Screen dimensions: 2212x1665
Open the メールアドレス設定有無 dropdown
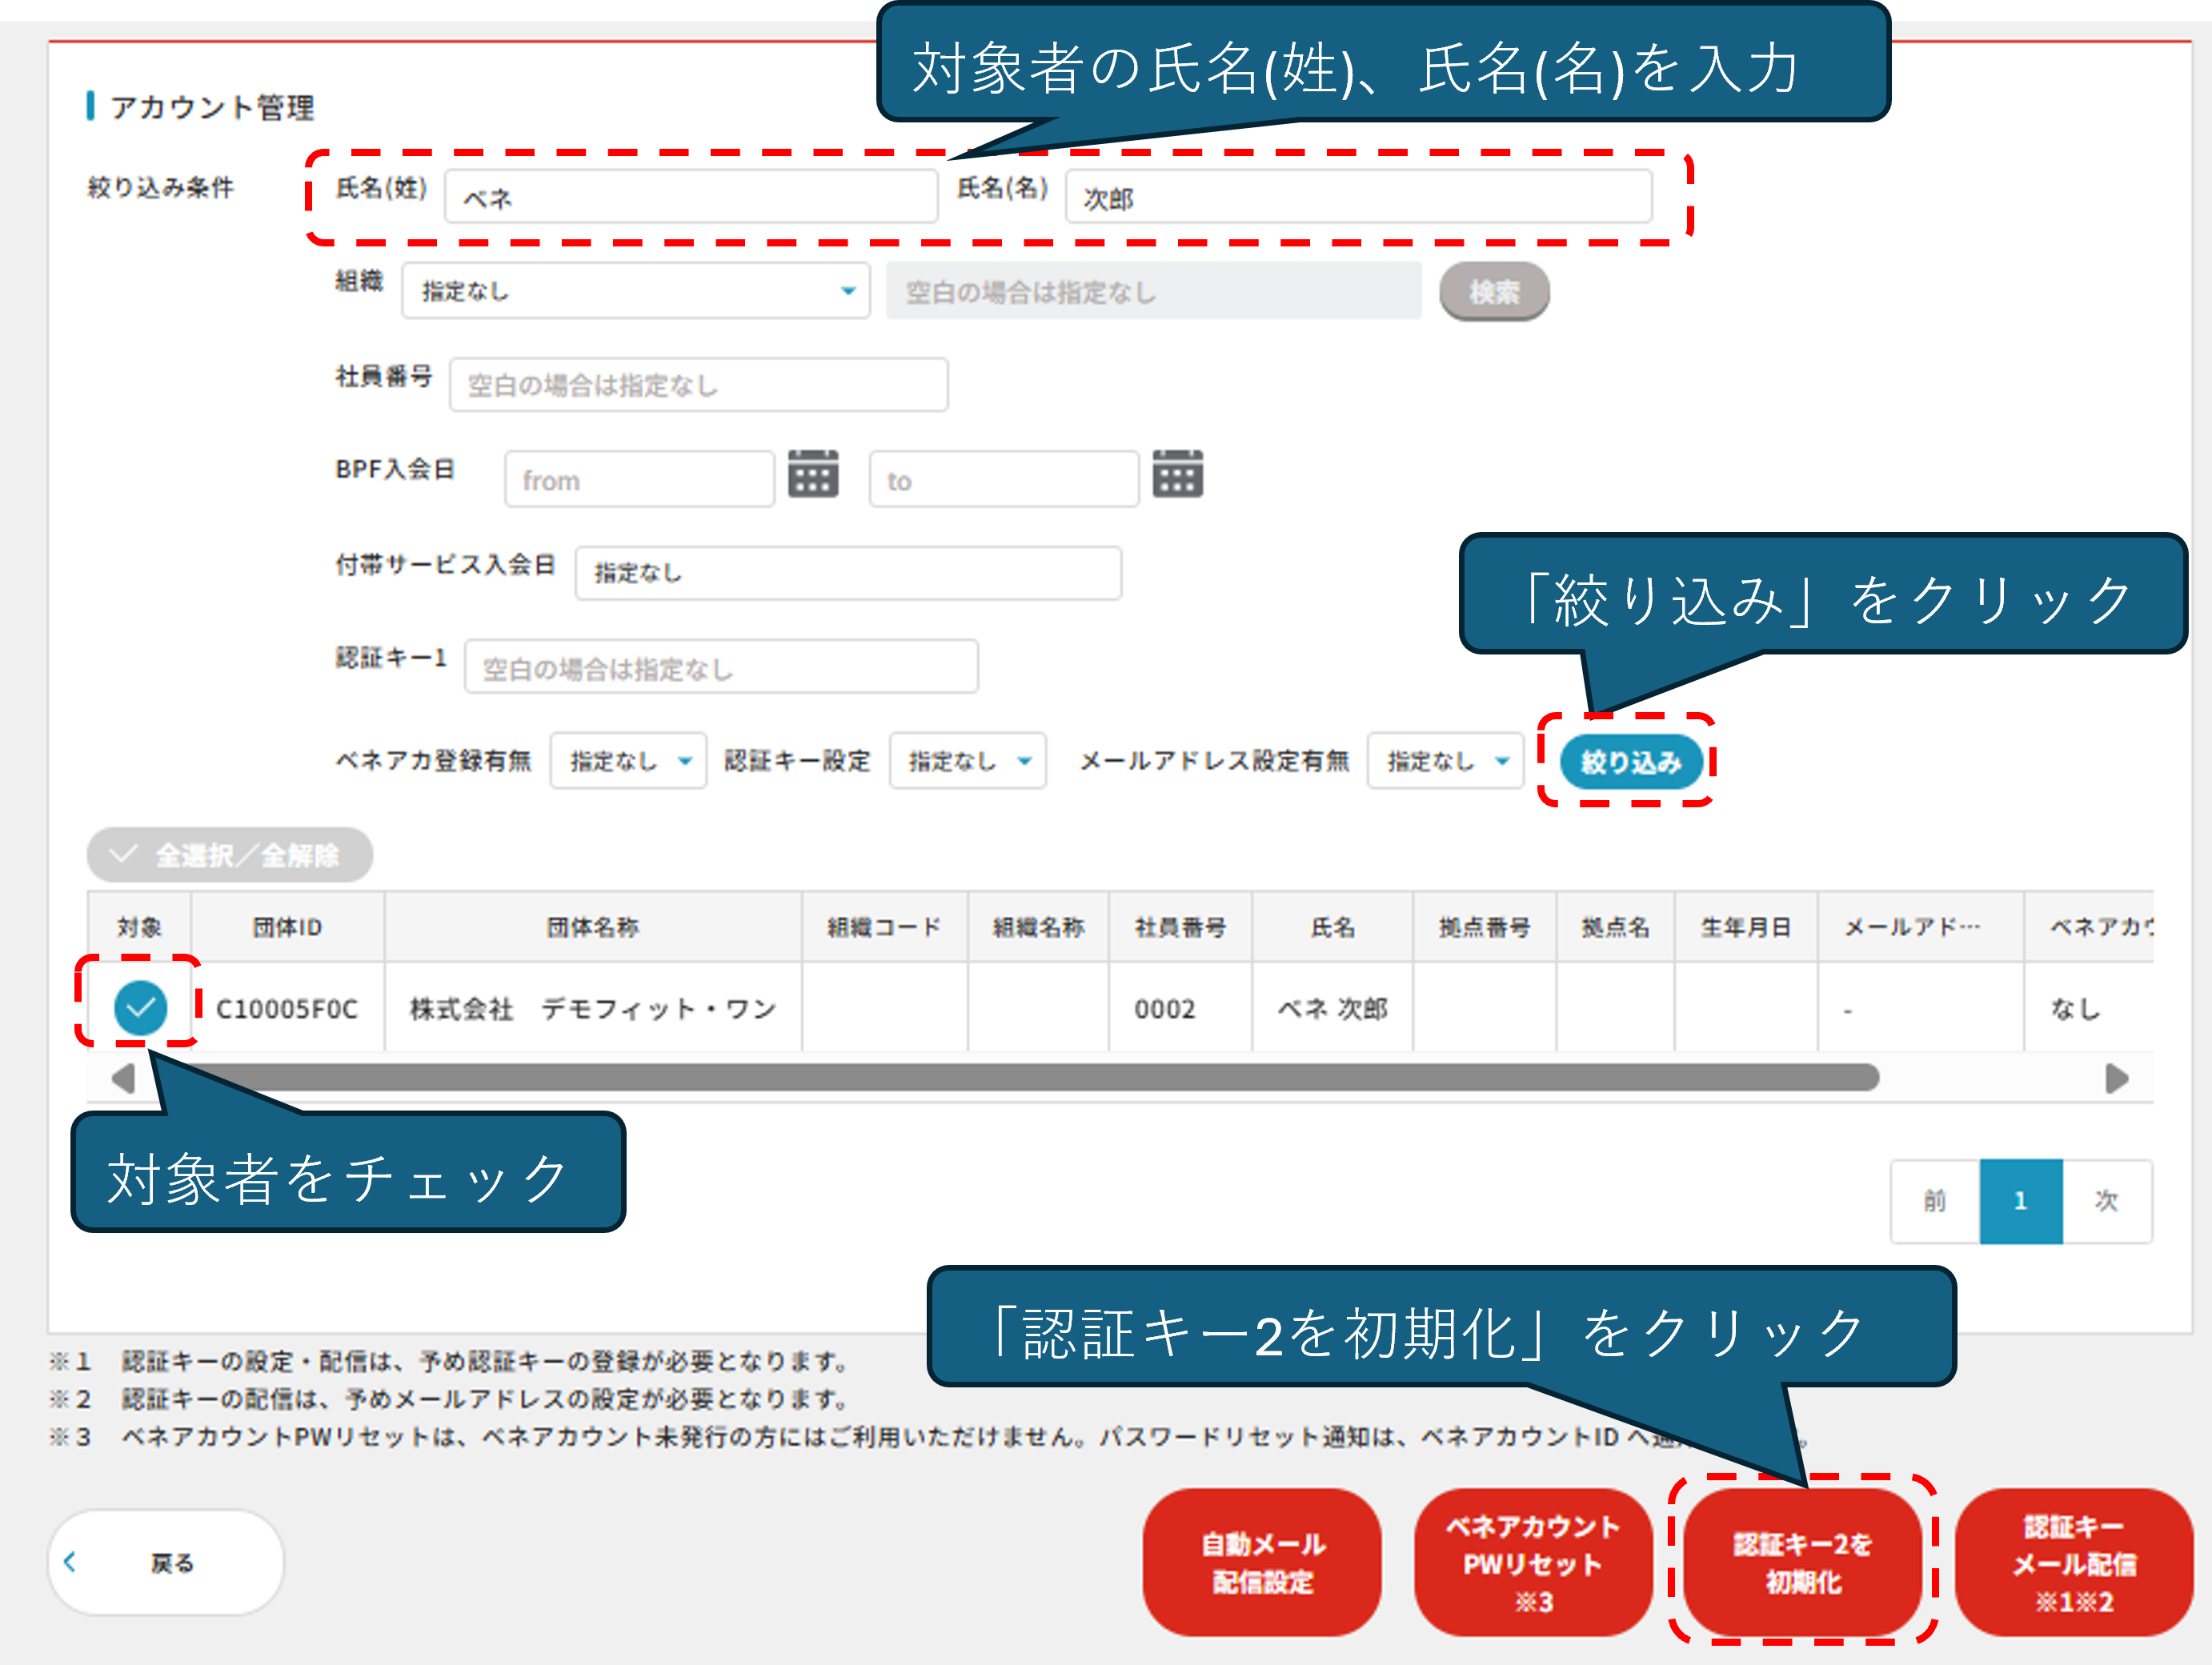1446,762
